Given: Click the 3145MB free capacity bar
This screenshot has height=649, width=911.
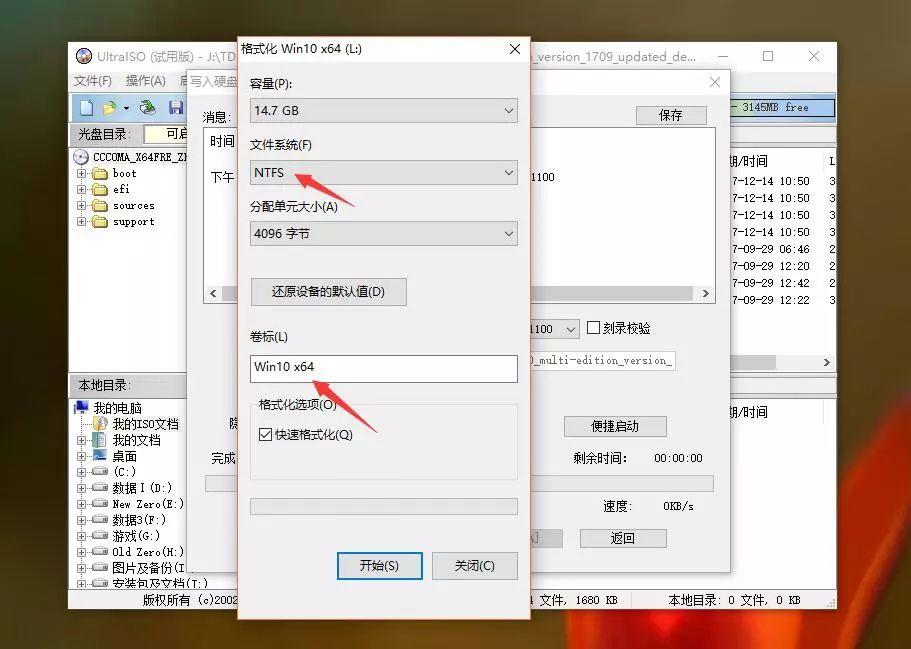Looking at the screenshot, I should tap(782, 107).
